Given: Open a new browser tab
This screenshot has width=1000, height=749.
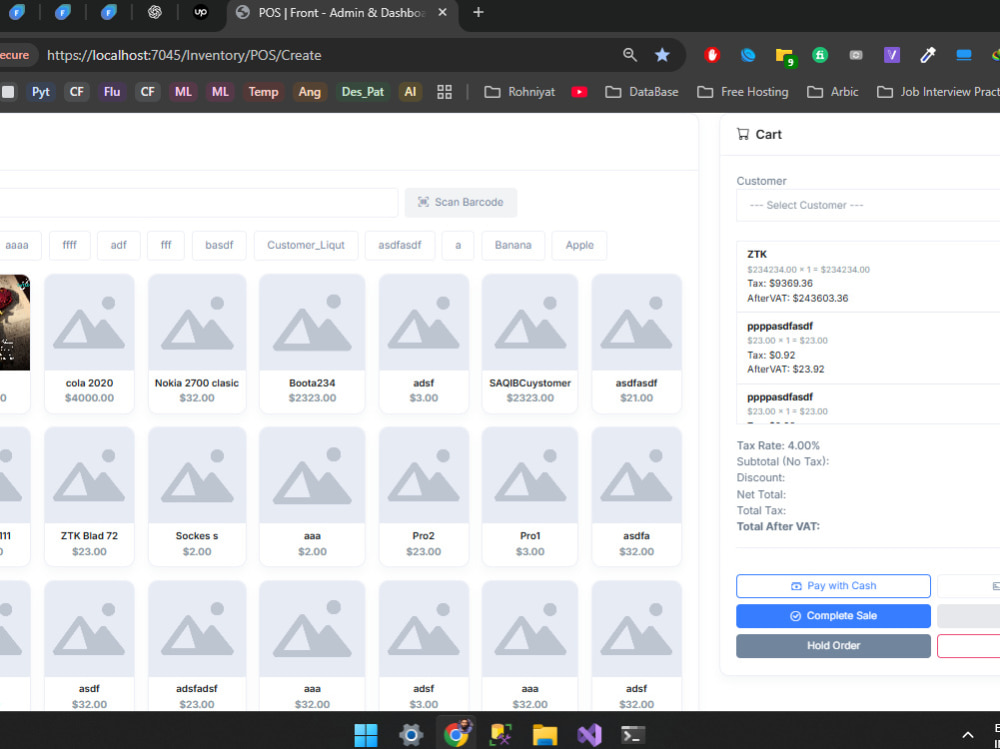Looking at the screenshot, I should point(478,12).
